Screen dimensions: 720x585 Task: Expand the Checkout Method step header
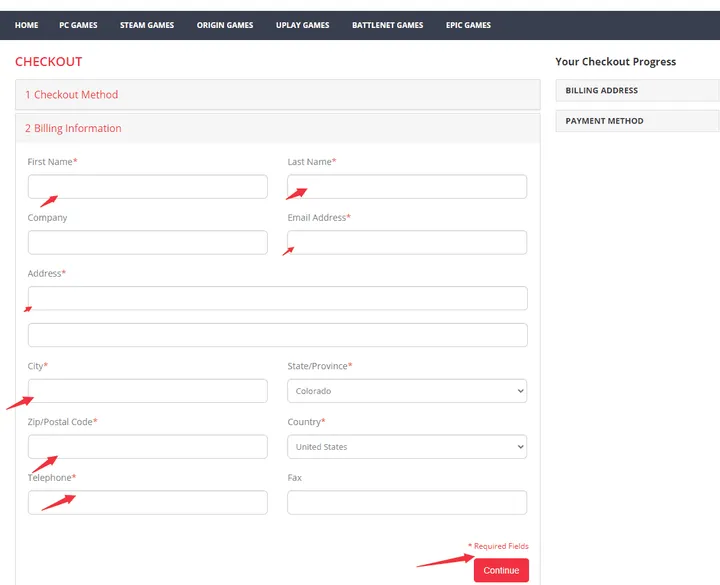[71, 95]
